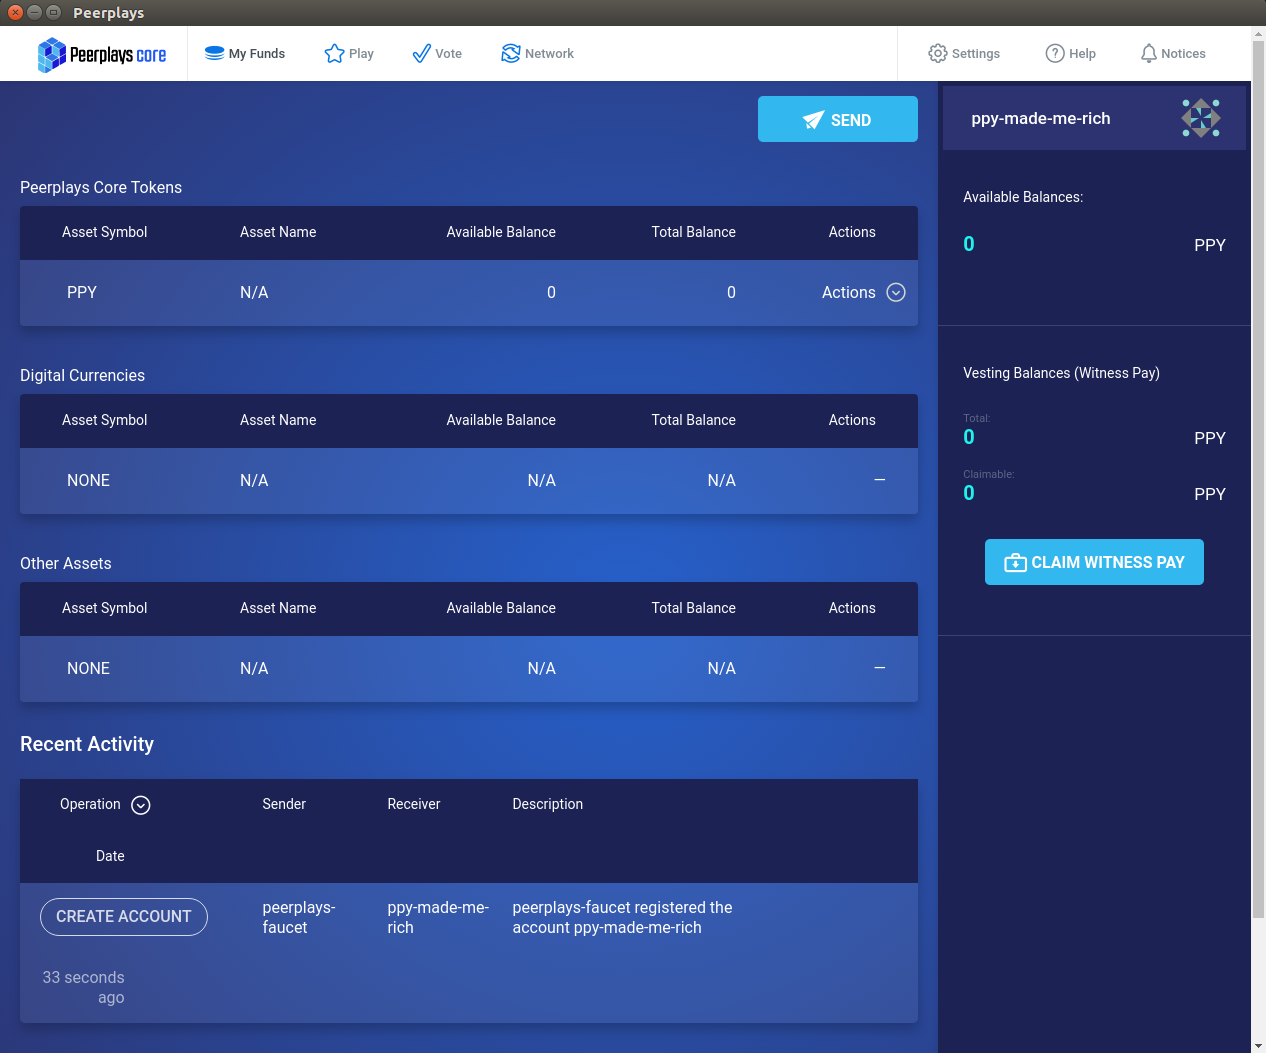Click the vertical scrollbar thumb

click(x=1258, y=480)
